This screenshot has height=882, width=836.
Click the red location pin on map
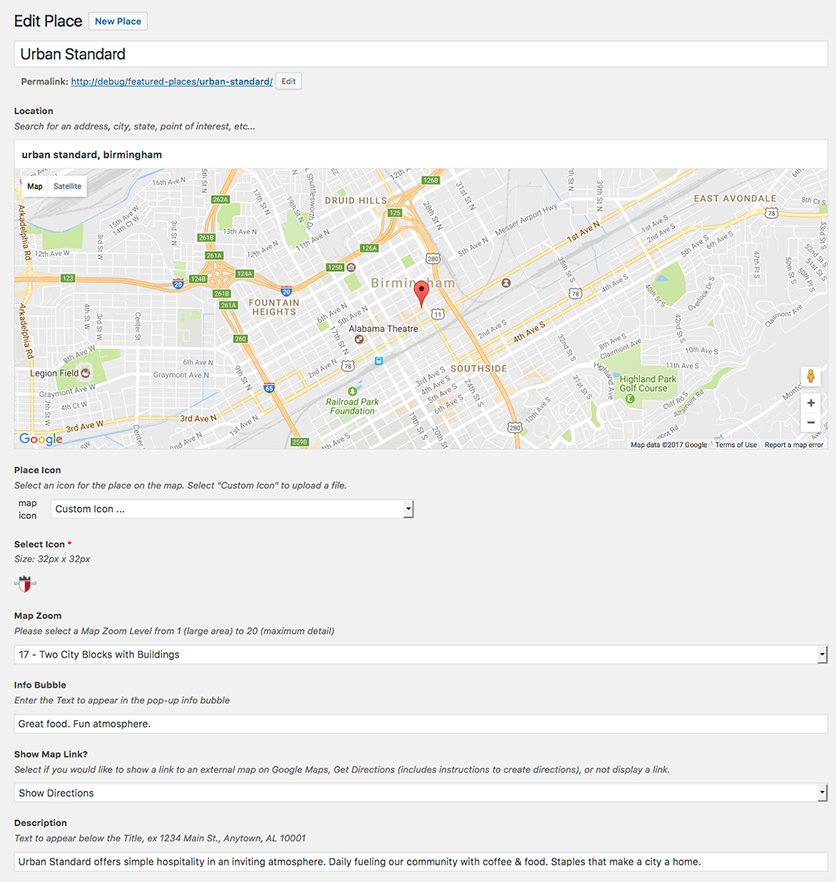click(x=421, y=294)
